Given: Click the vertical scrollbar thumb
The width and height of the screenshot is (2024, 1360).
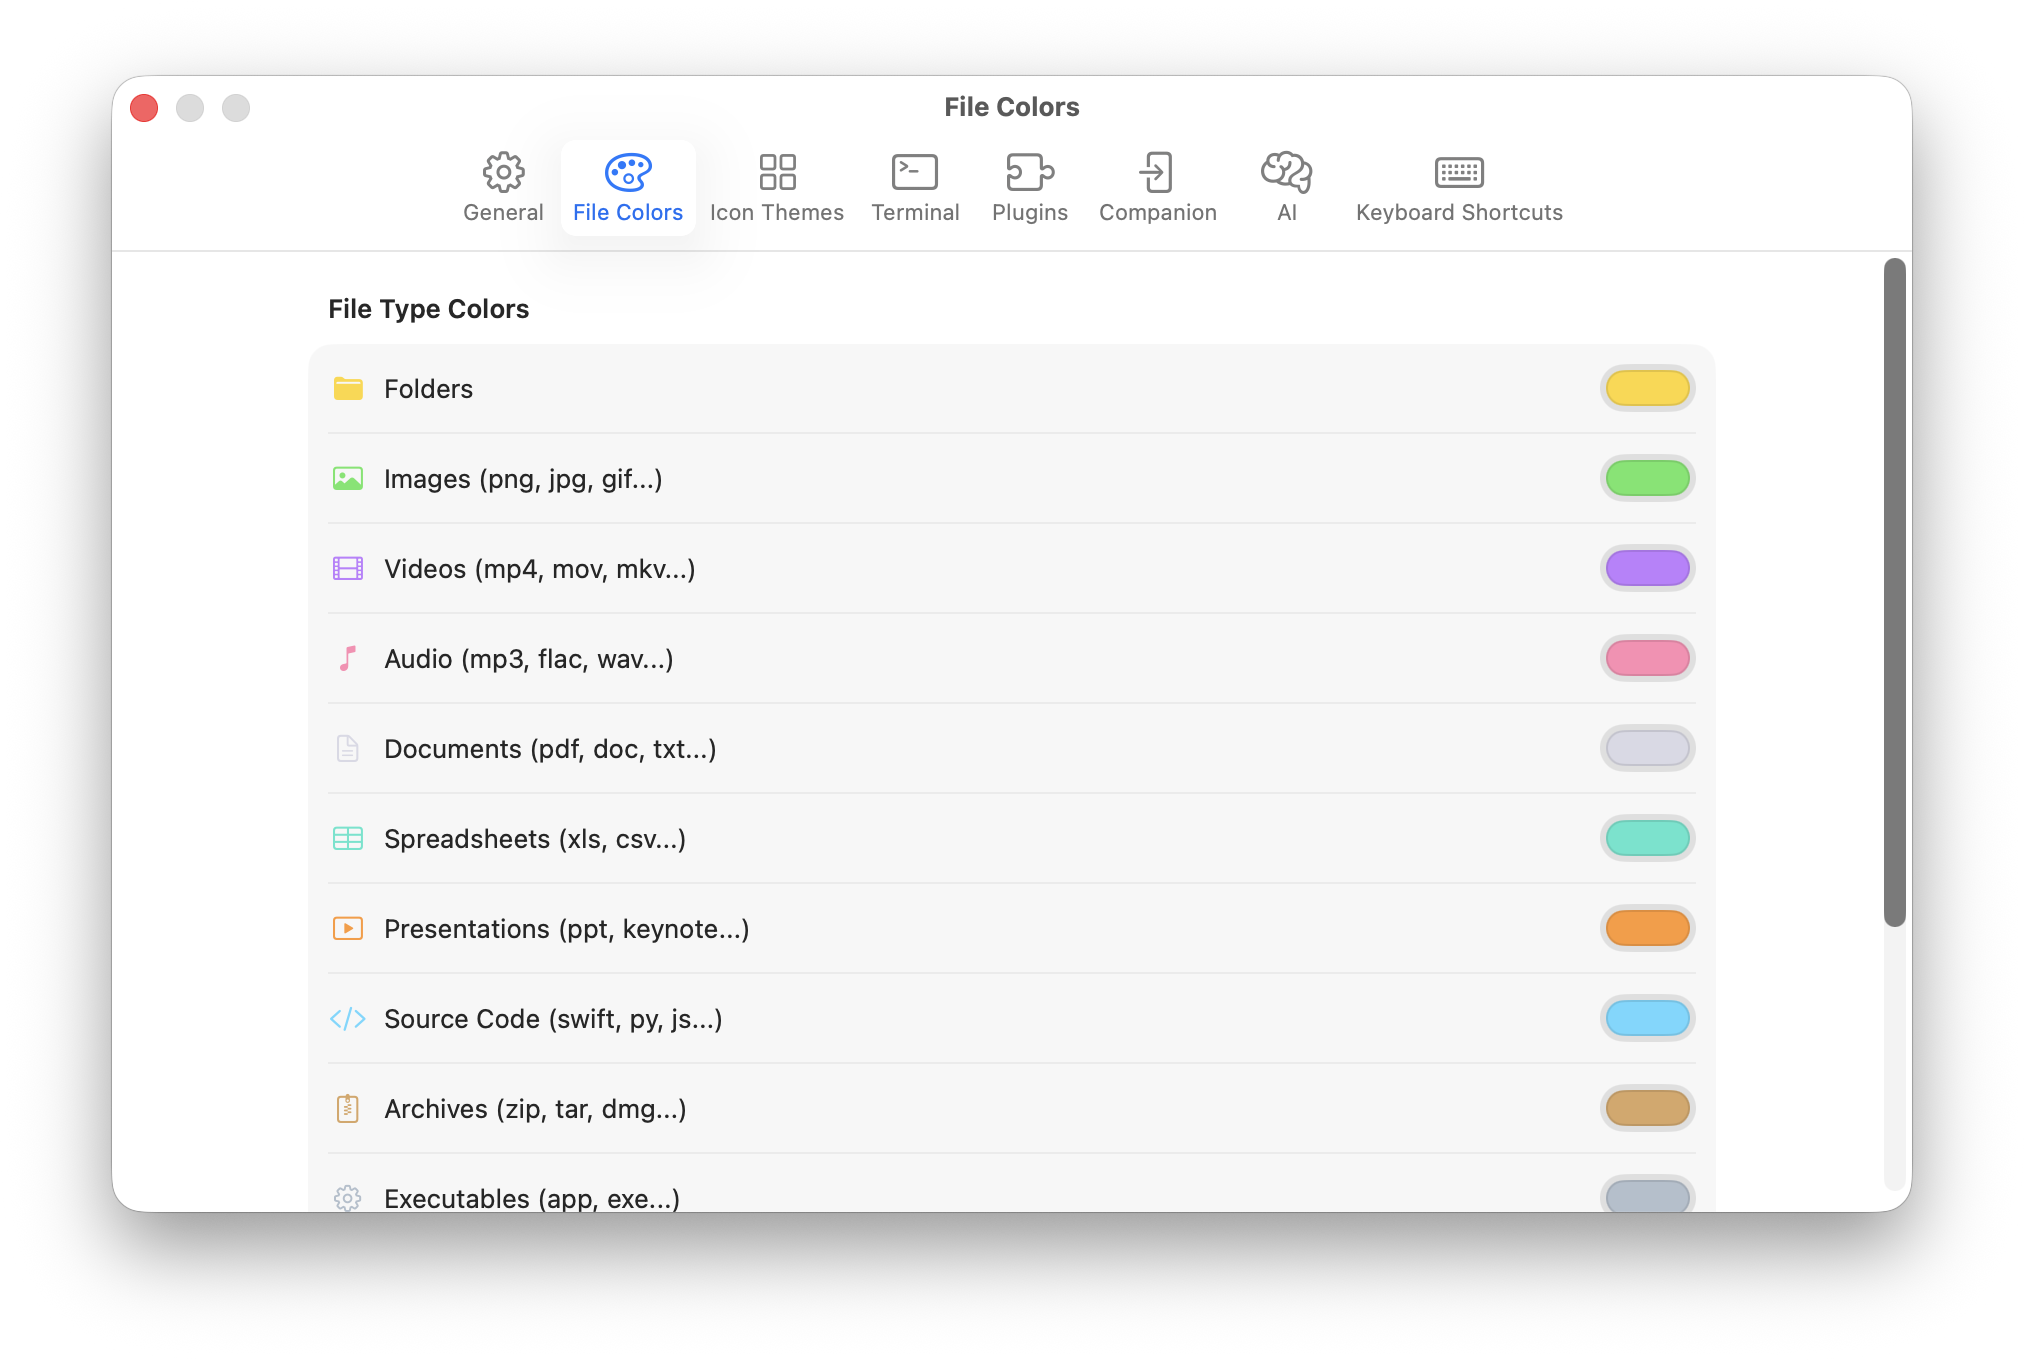Looking at the screenshot, I should point(1894,592).
